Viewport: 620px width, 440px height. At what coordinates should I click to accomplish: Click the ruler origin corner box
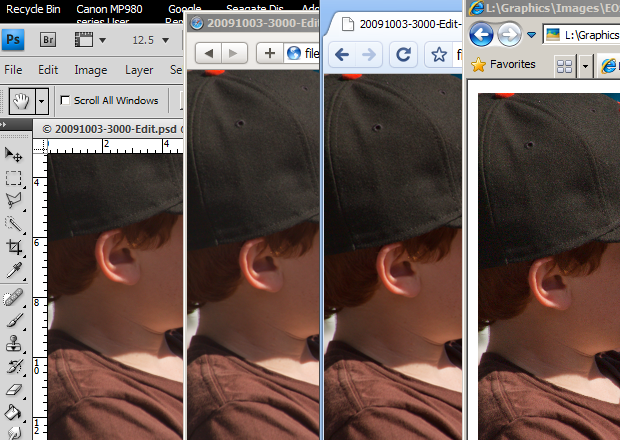pos(40,146)
